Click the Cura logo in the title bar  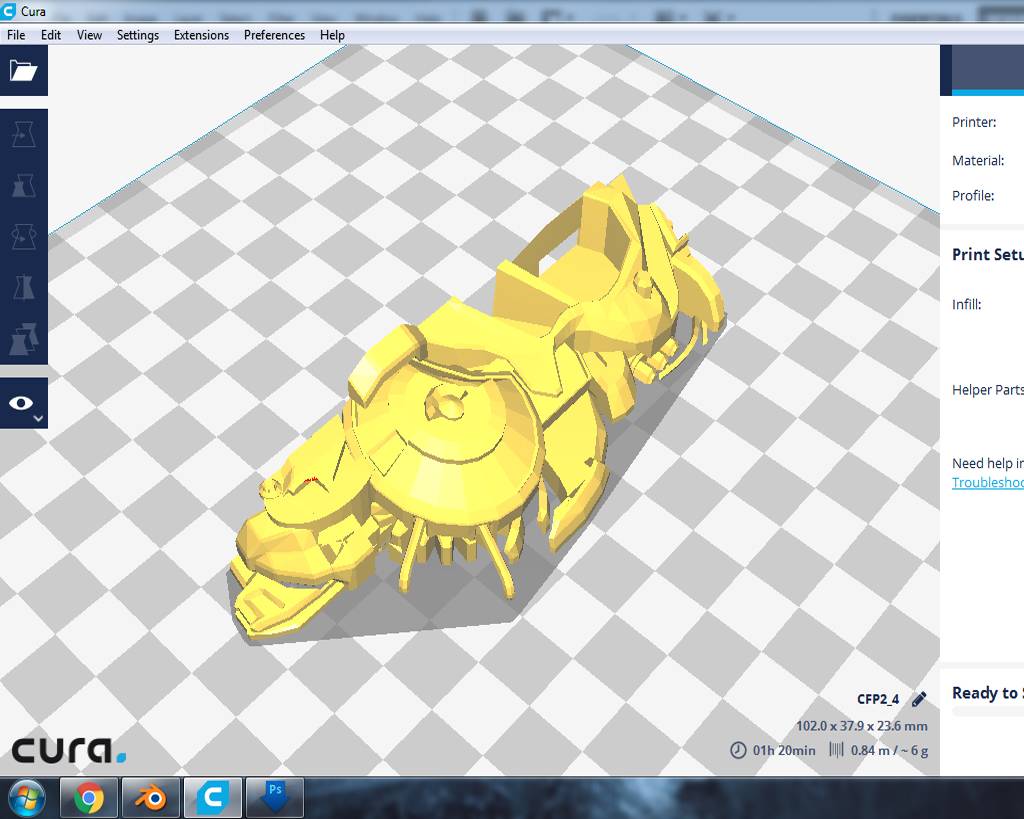click(7, 11)
